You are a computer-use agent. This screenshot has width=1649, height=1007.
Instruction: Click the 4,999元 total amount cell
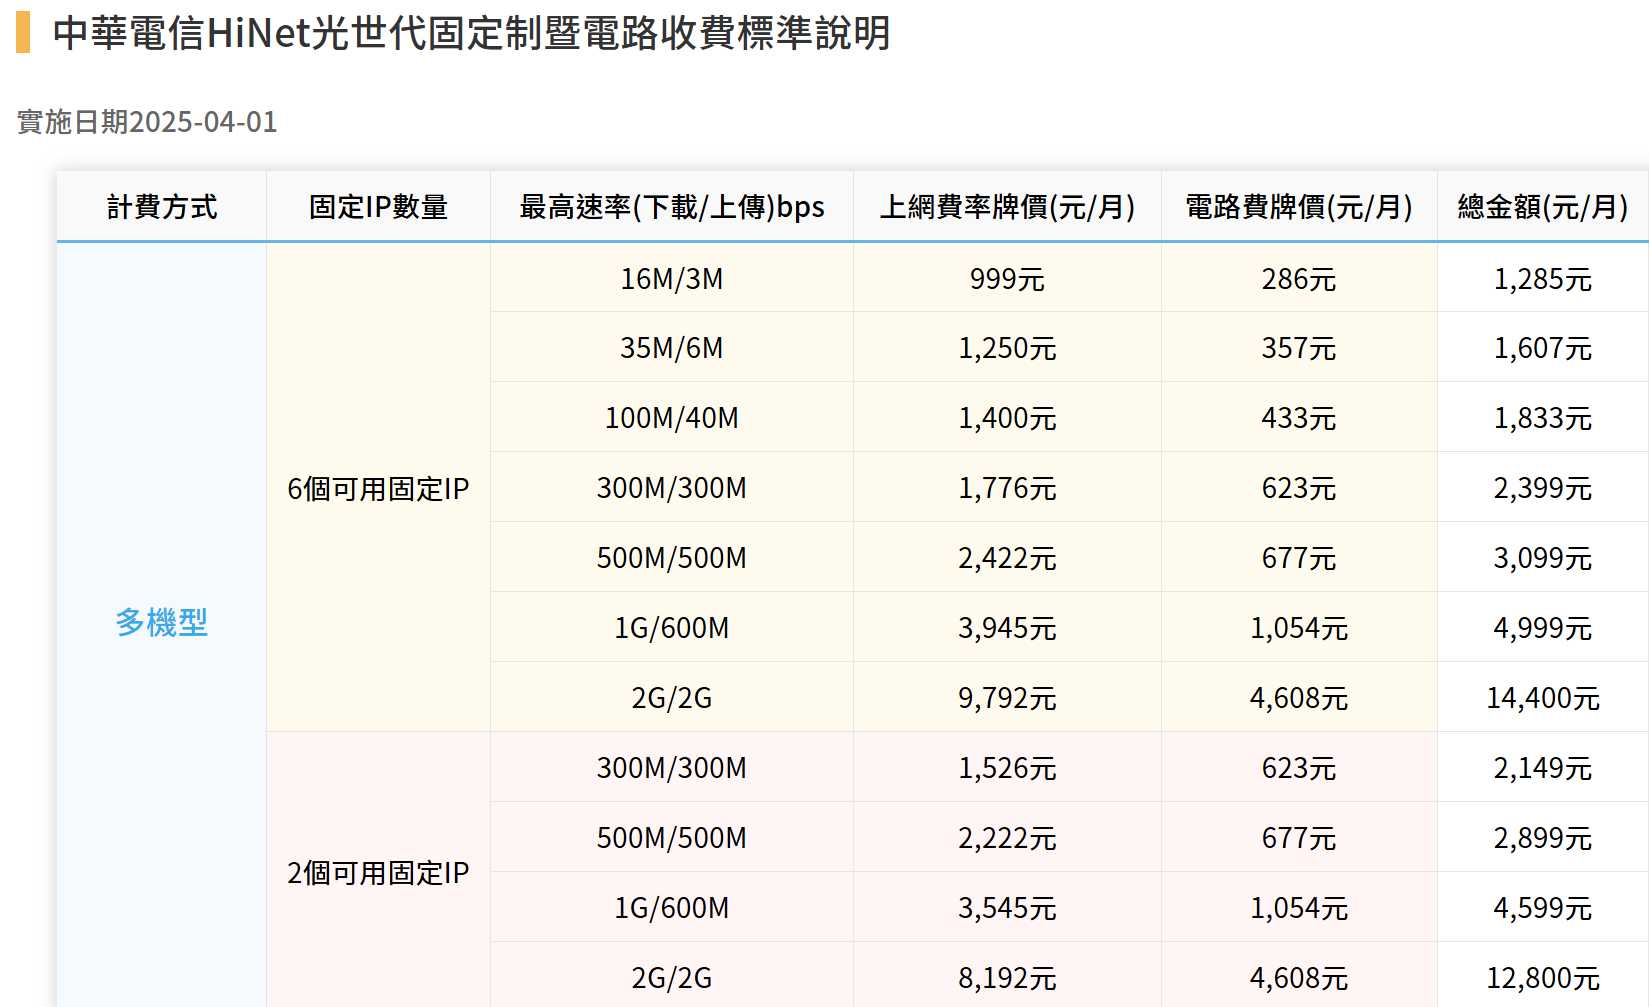[1543, 628]
